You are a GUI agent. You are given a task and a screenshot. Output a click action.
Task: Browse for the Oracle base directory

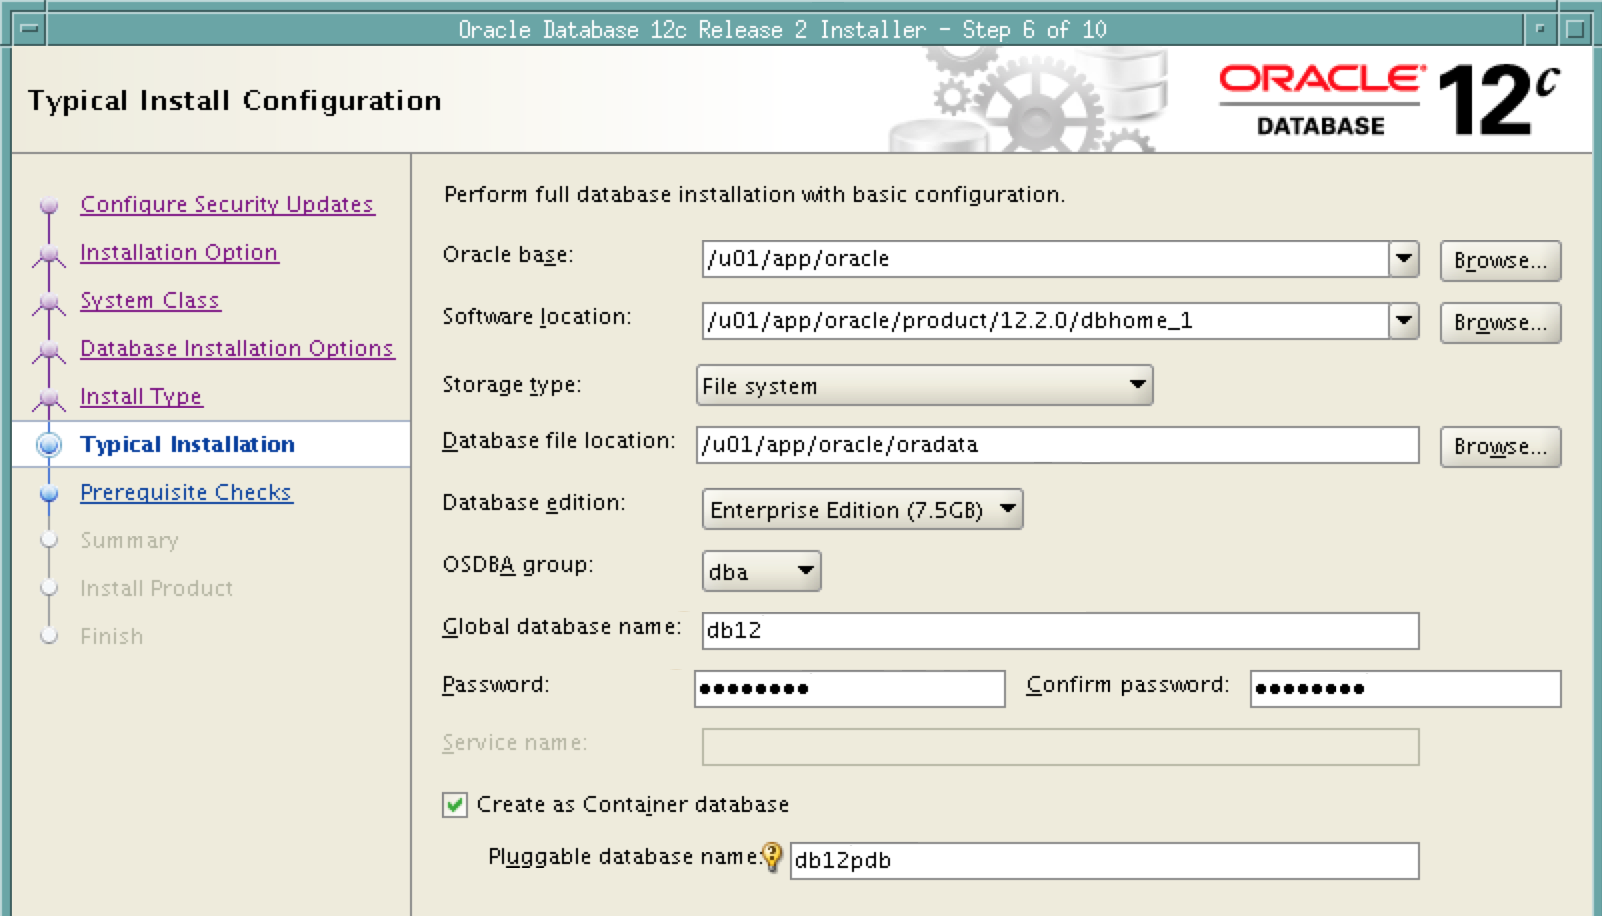1500,261
